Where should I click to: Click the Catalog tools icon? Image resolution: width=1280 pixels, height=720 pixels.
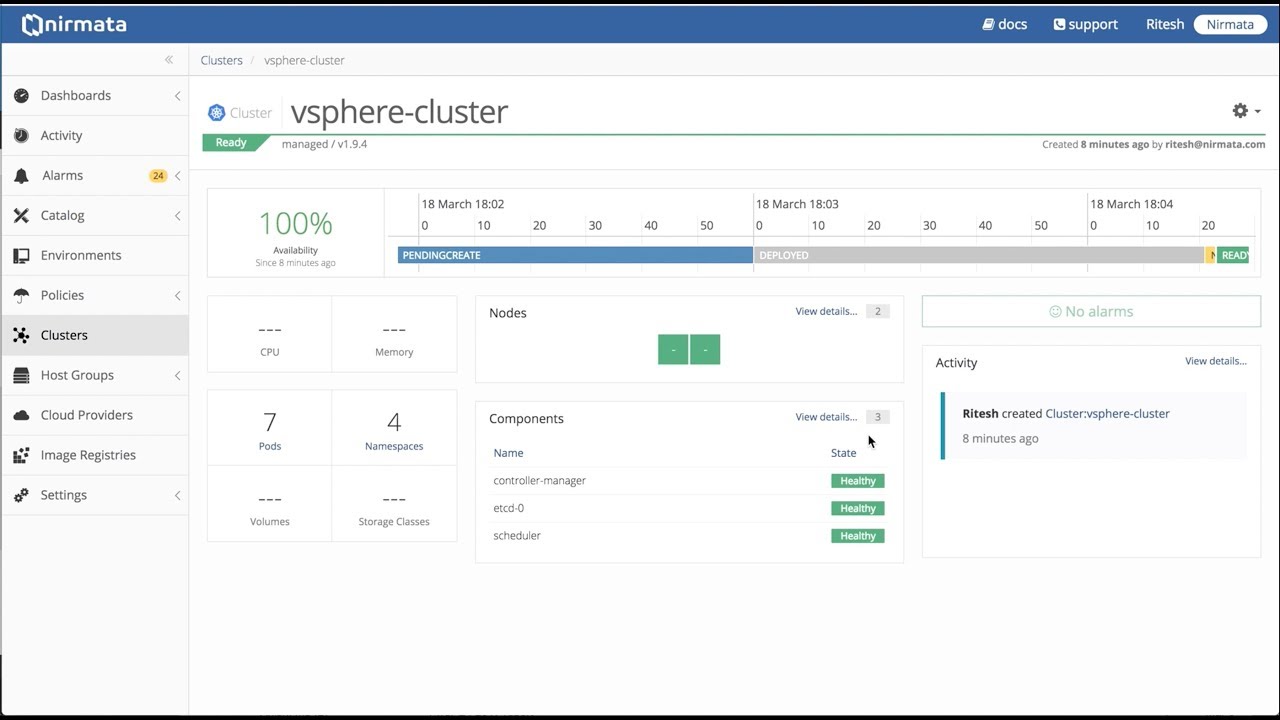(21, 216)
